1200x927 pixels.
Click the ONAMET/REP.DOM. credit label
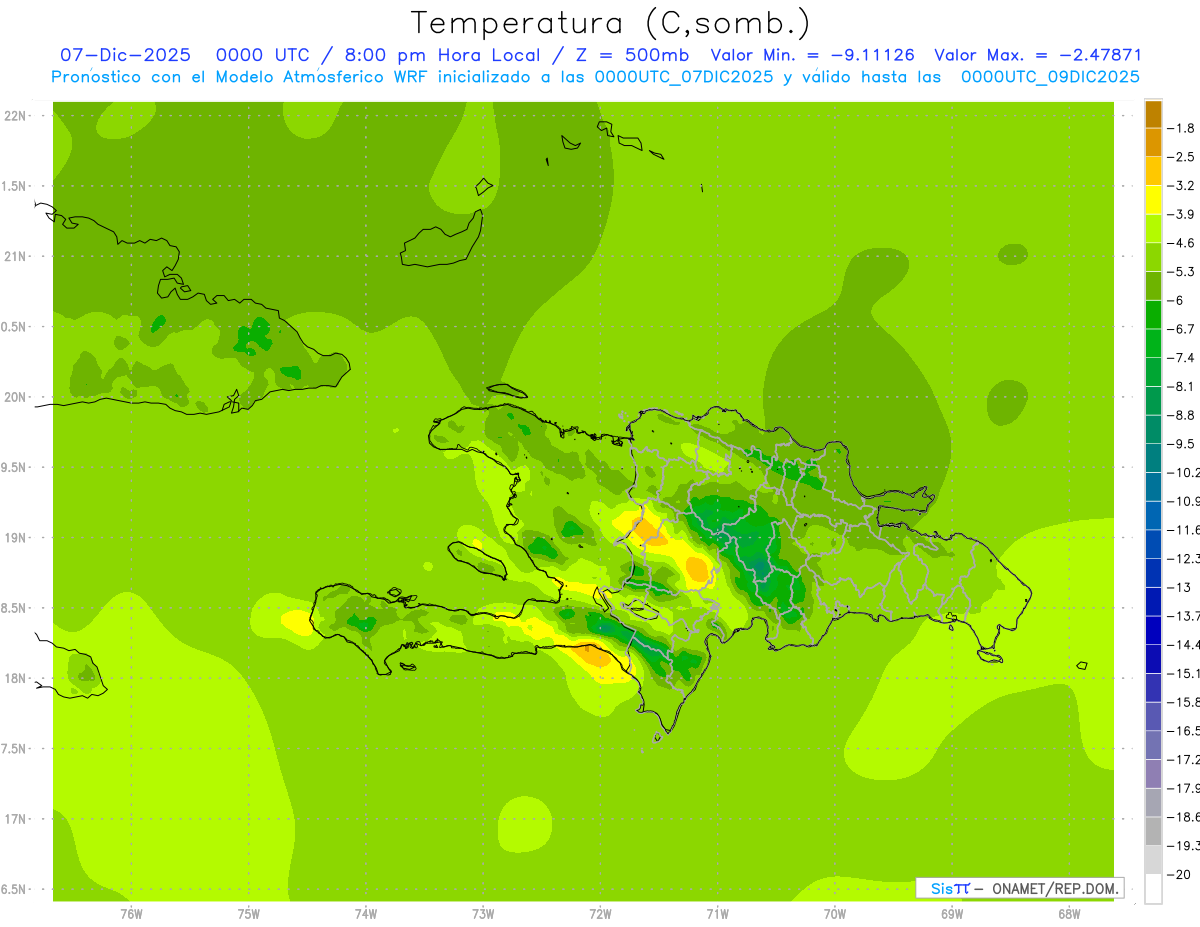point(1055,888)
